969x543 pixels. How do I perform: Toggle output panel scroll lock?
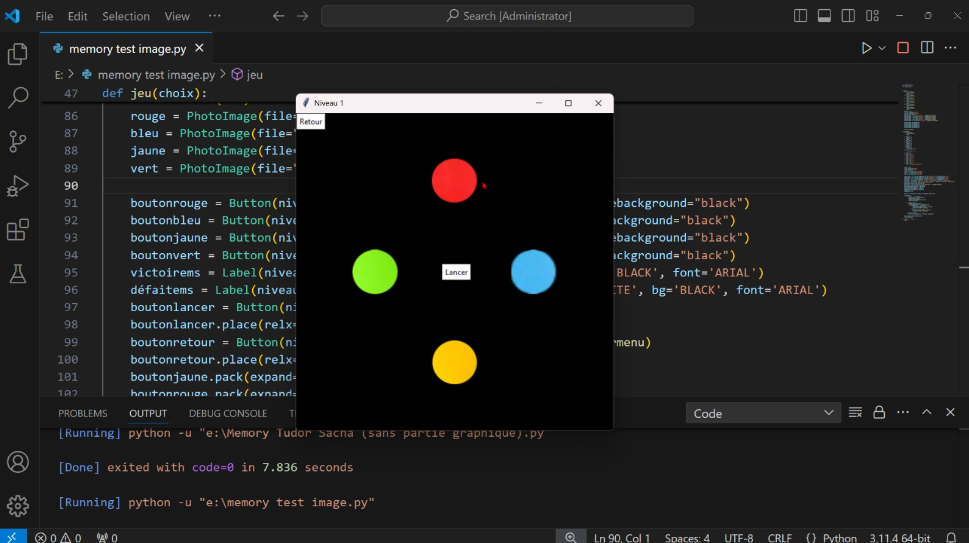click(879, 413)
